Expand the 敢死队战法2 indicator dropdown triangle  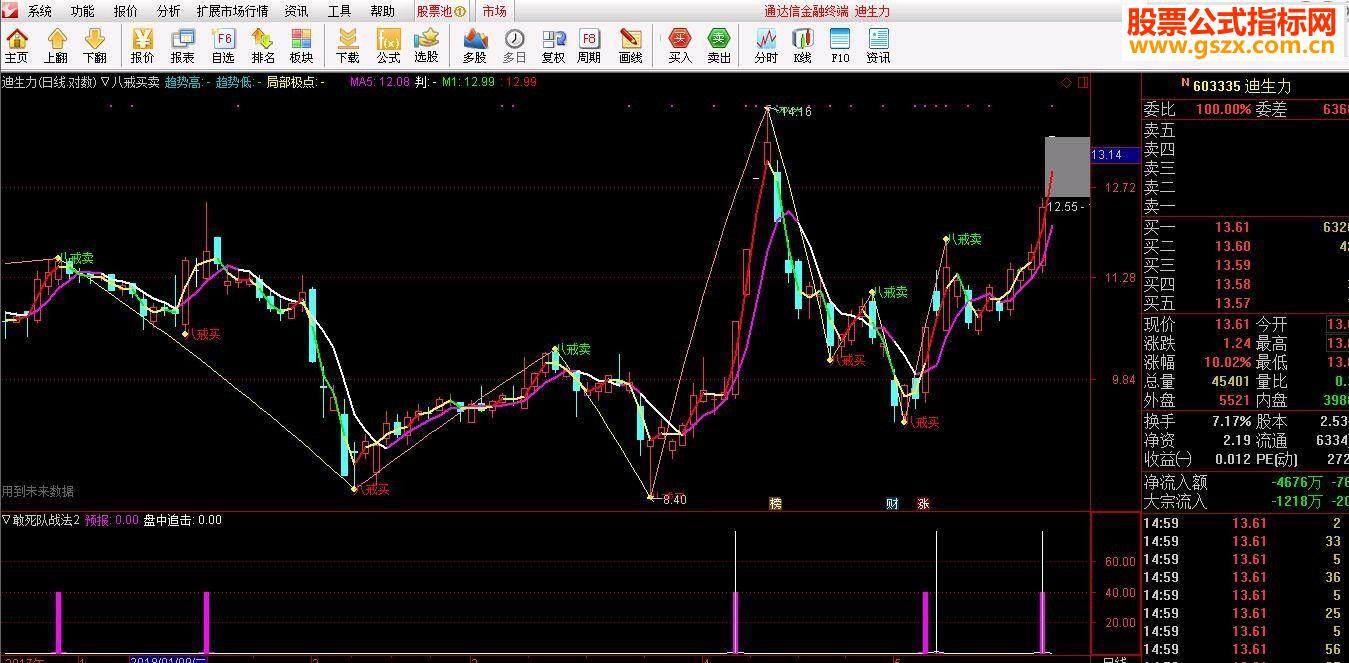[x=7, y=519]
